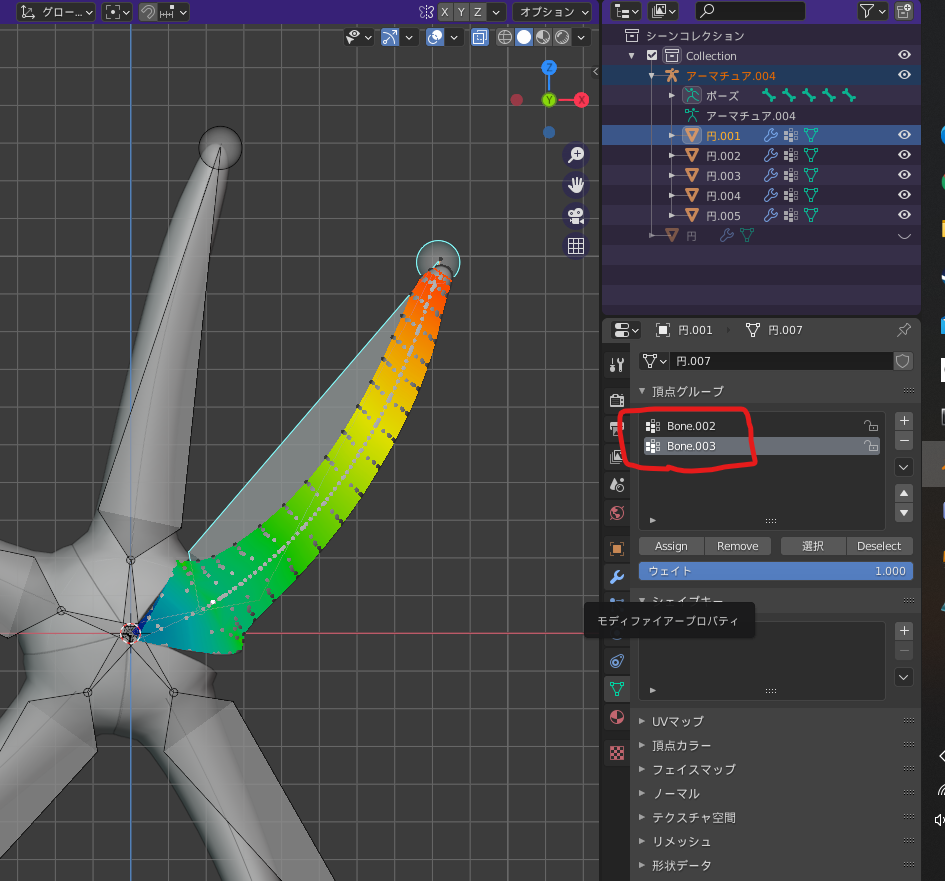Hide アーマチュア.004 with its eye icon

pos(904,75)
